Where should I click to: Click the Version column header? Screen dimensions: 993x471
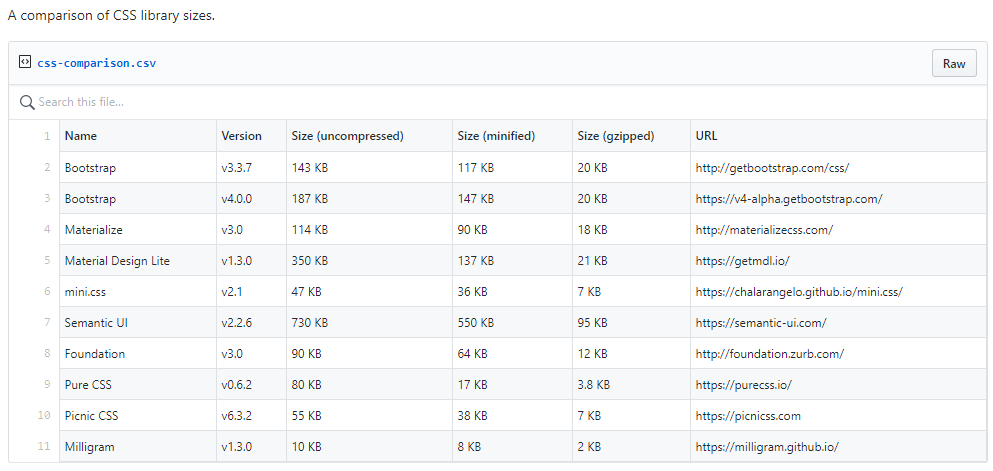click(241, 136)
